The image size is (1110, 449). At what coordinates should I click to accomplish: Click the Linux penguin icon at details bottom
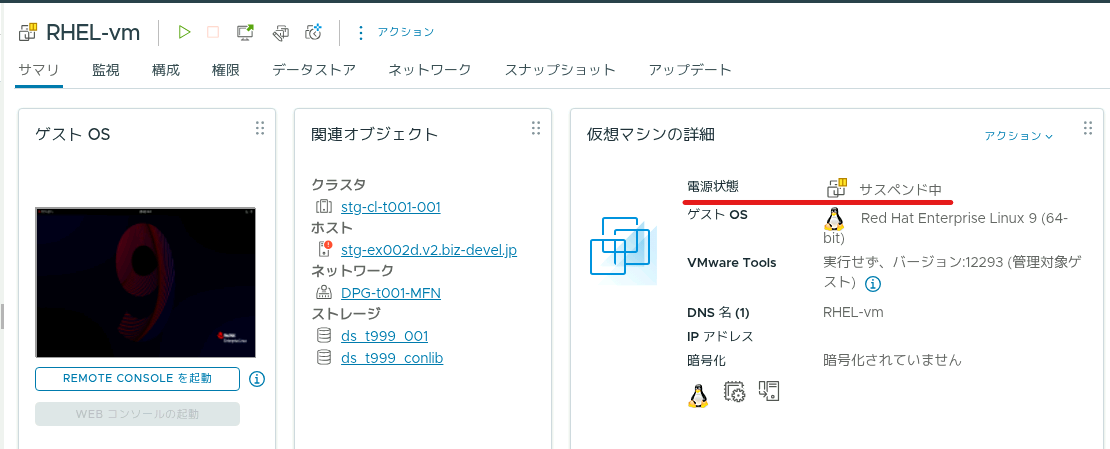click(698, 394)
